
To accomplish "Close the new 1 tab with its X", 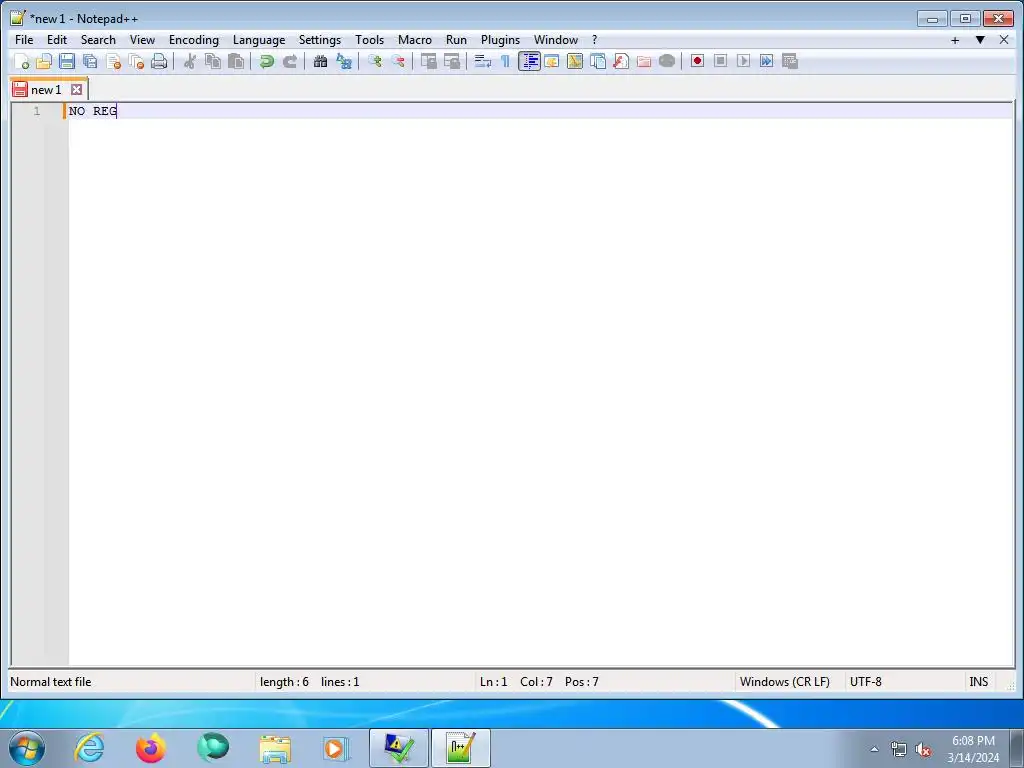I will tap(76, 89).
